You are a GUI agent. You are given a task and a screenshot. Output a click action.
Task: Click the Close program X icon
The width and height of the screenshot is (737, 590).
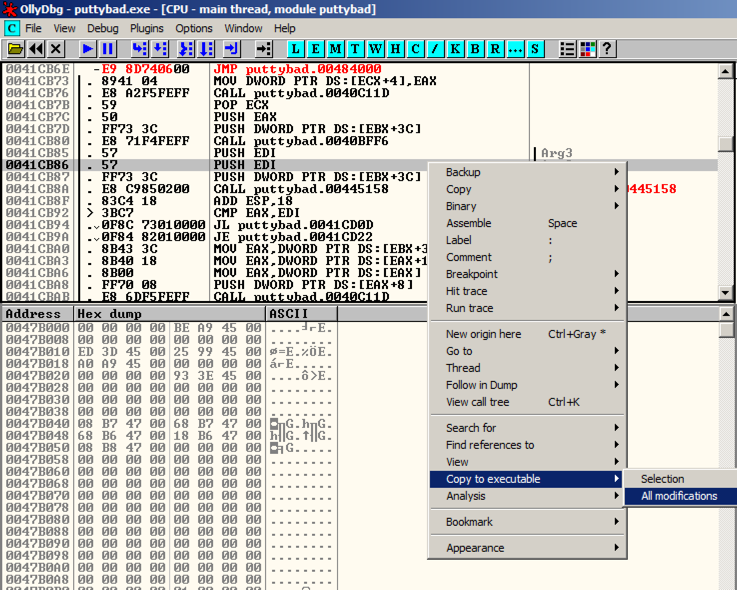pos(56,49)
